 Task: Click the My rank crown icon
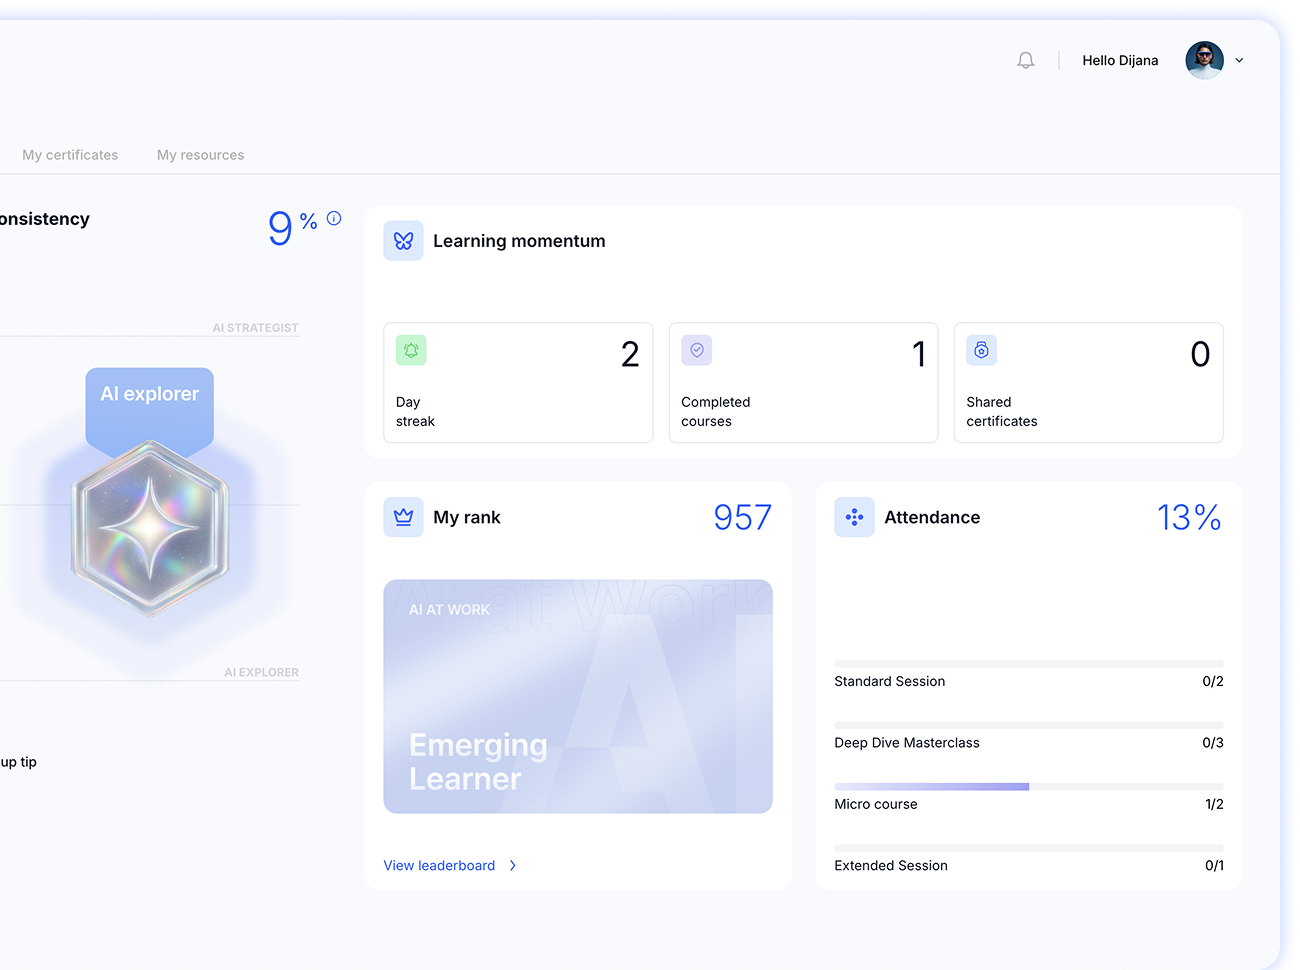(x=403, y=517)
